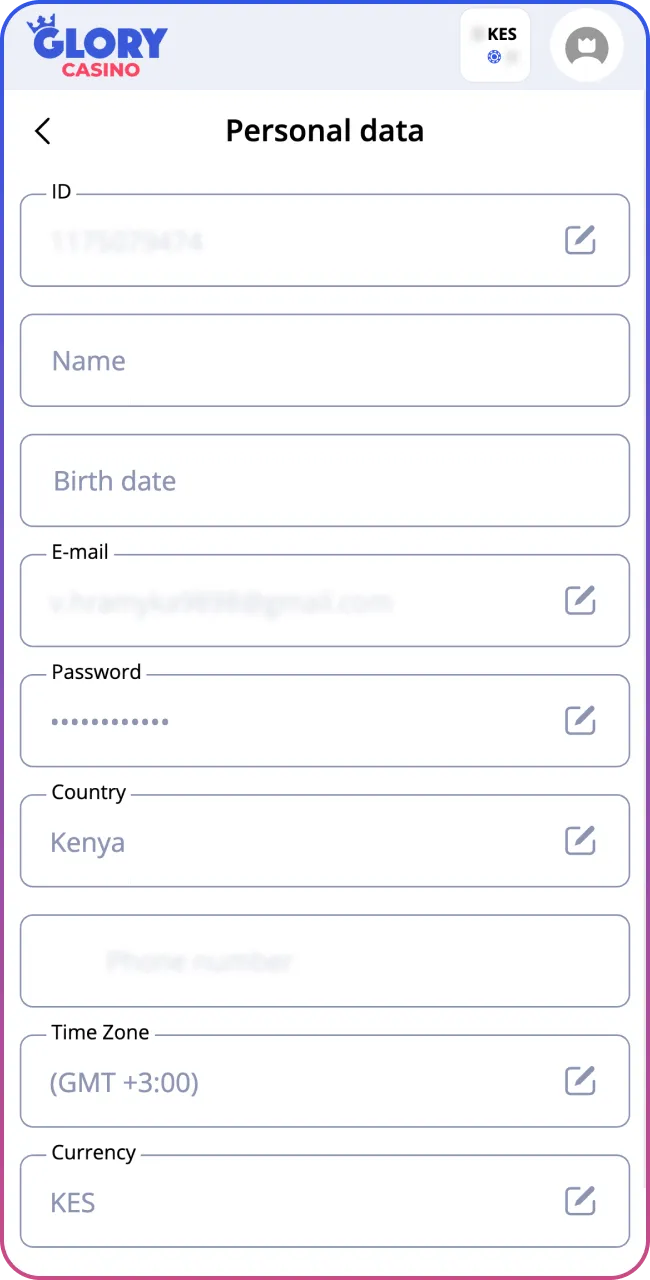The width and height of the screenshot is (650, 1280).
Task: Click the edit icon in E-mail field
Action: [580, 600]
